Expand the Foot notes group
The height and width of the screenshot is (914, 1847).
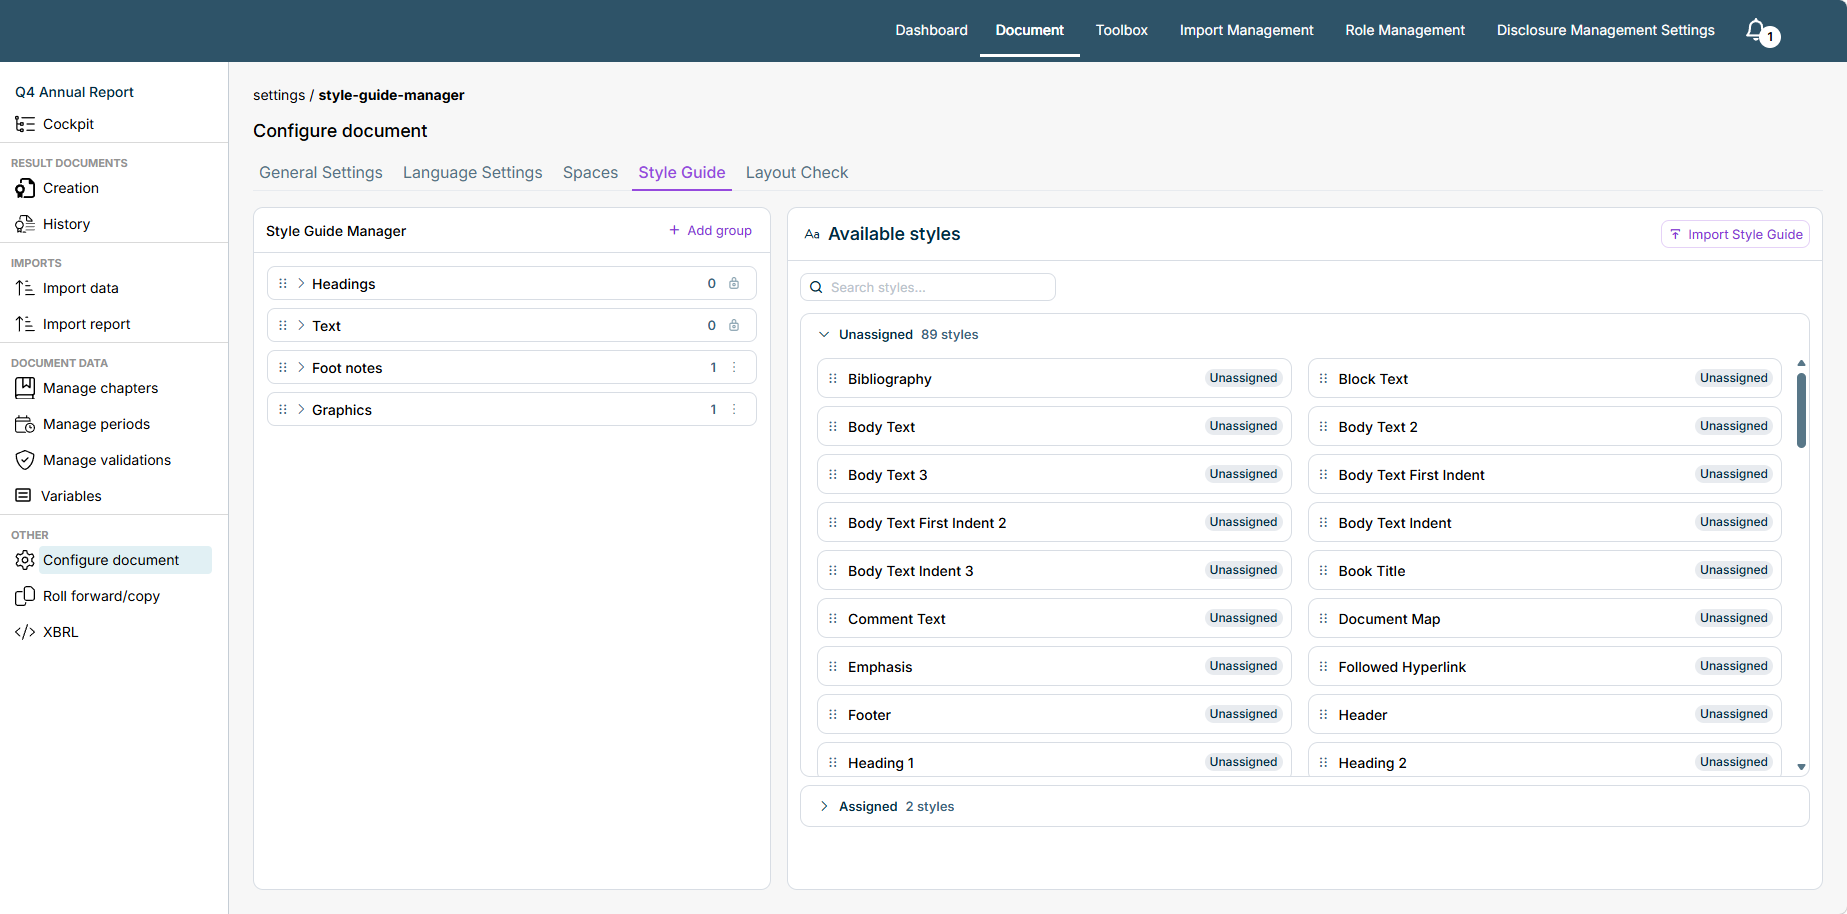pos(301,367)
